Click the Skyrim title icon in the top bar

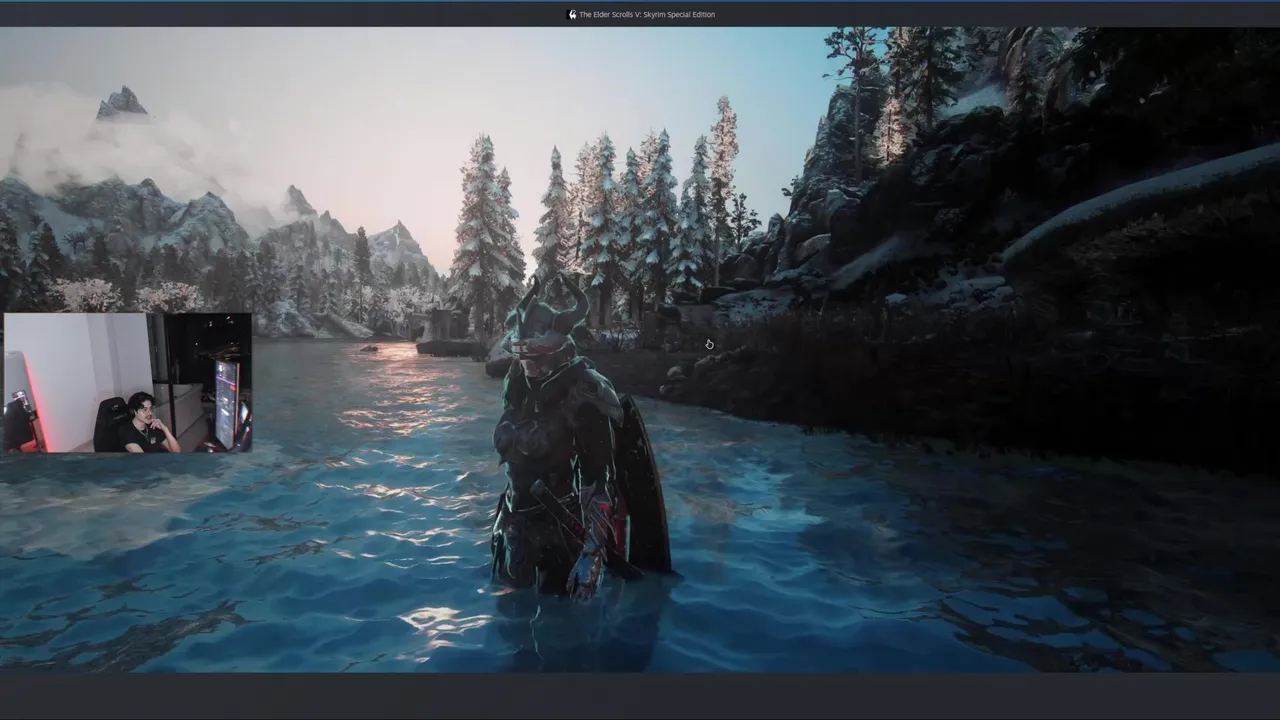click(571, 15)
